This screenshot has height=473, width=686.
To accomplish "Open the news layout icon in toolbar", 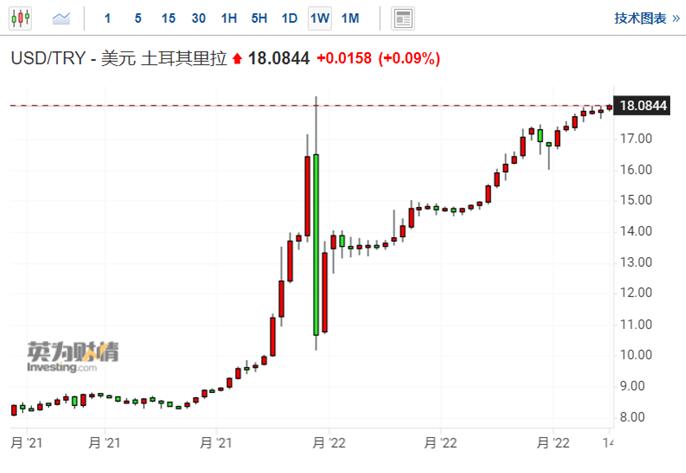I will 403,18.
